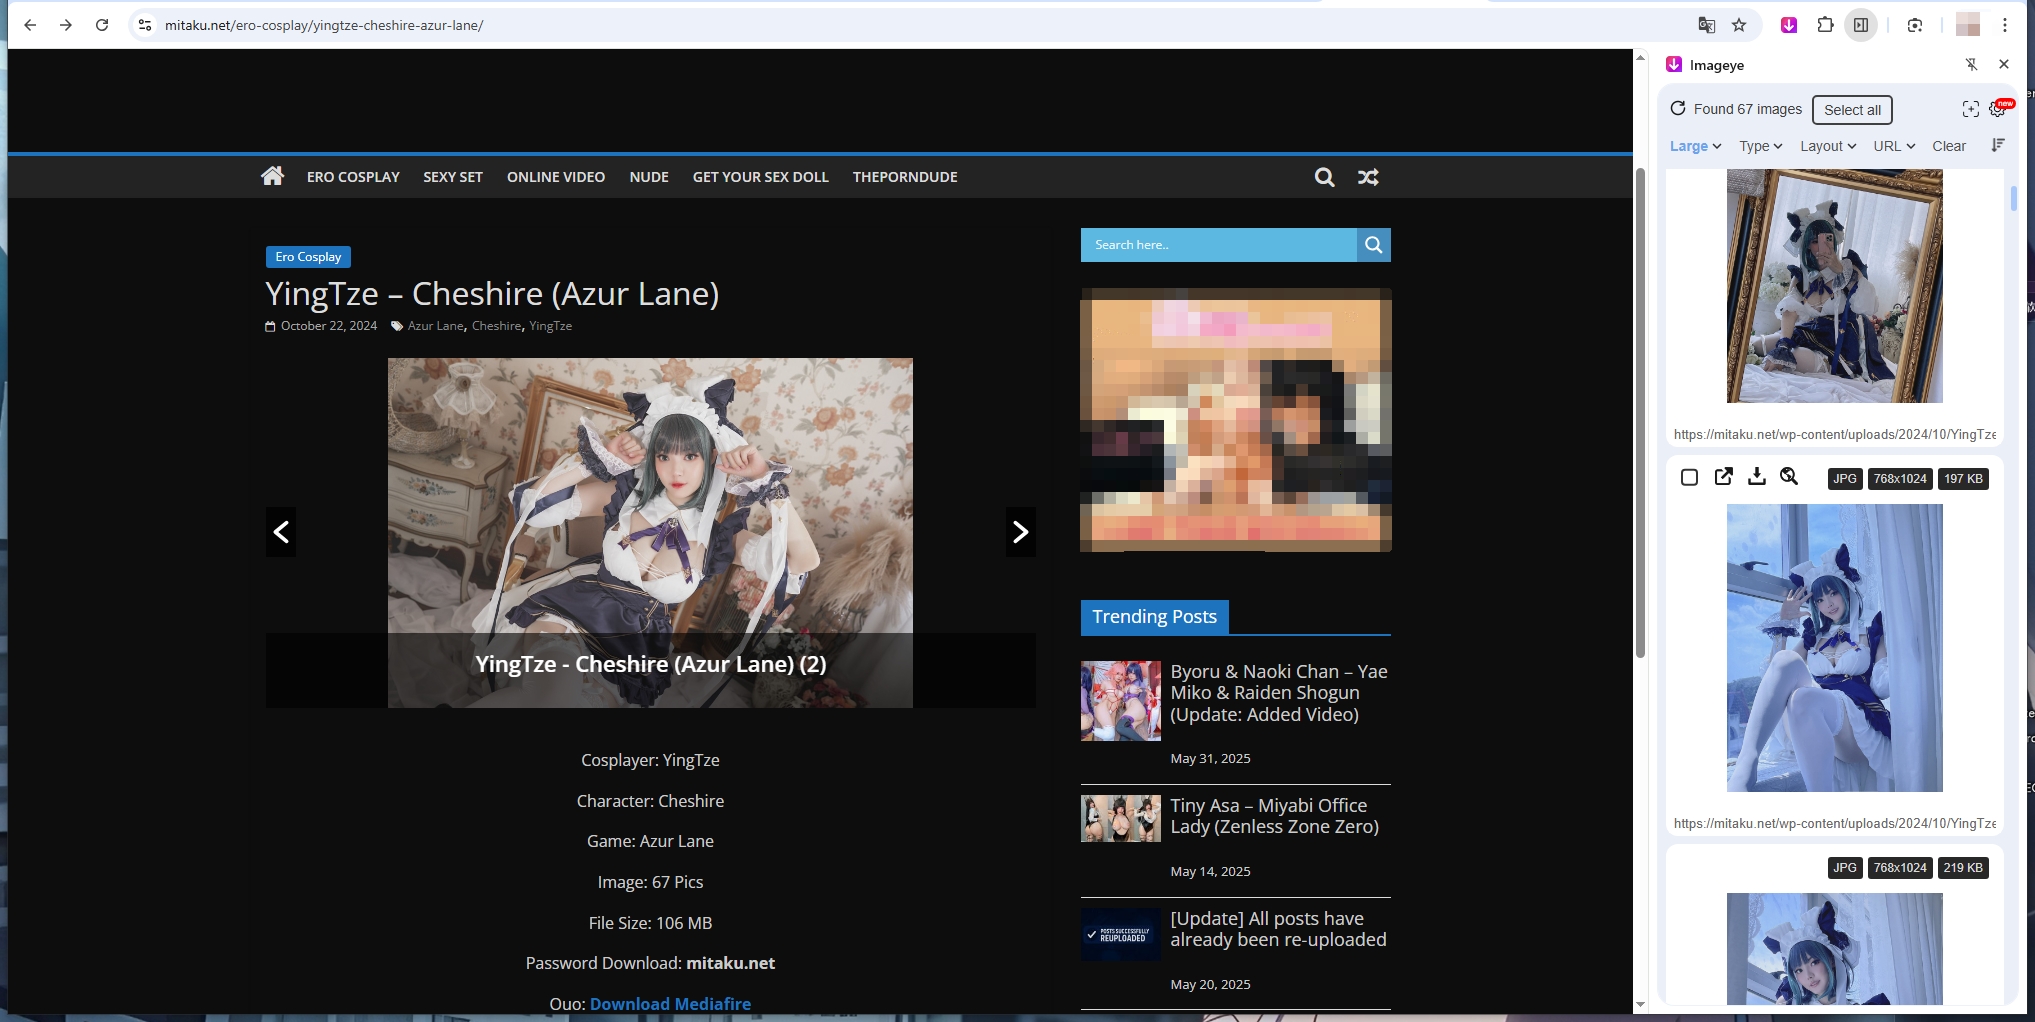Image resolution: width=2035 pixels, height=1022 pixels.
Task: View site information icon in address bar
Action: (145, 25)
